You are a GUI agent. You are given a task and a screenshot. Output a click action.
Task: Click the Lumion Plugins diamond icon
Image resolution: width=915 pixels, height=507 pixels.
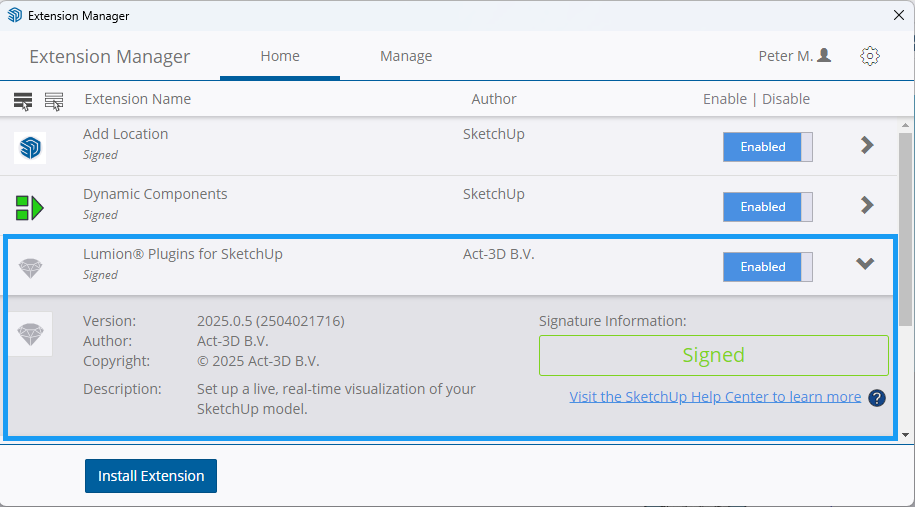31,268
